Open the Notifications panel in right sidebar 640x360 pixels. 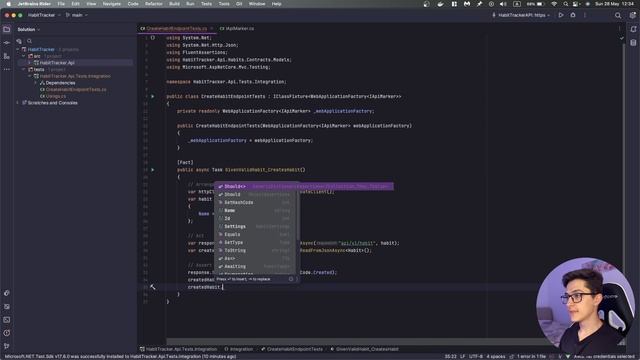pyautogui.click(x=633, y=29)
